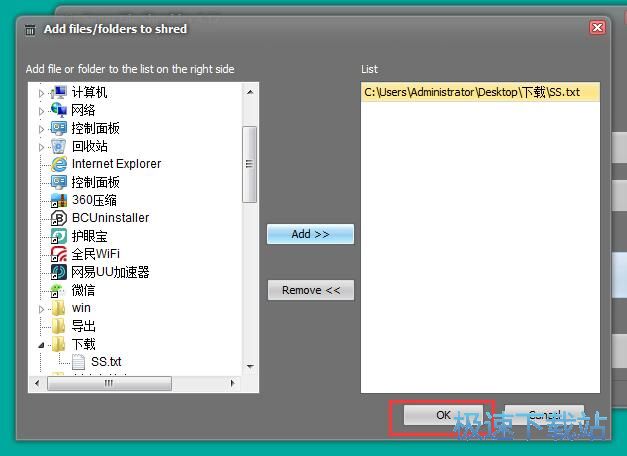This screenshot has width=627, height=456.
Task: Expand the first 控制面板 node below 网络
Action: click(x=41, y=129)
